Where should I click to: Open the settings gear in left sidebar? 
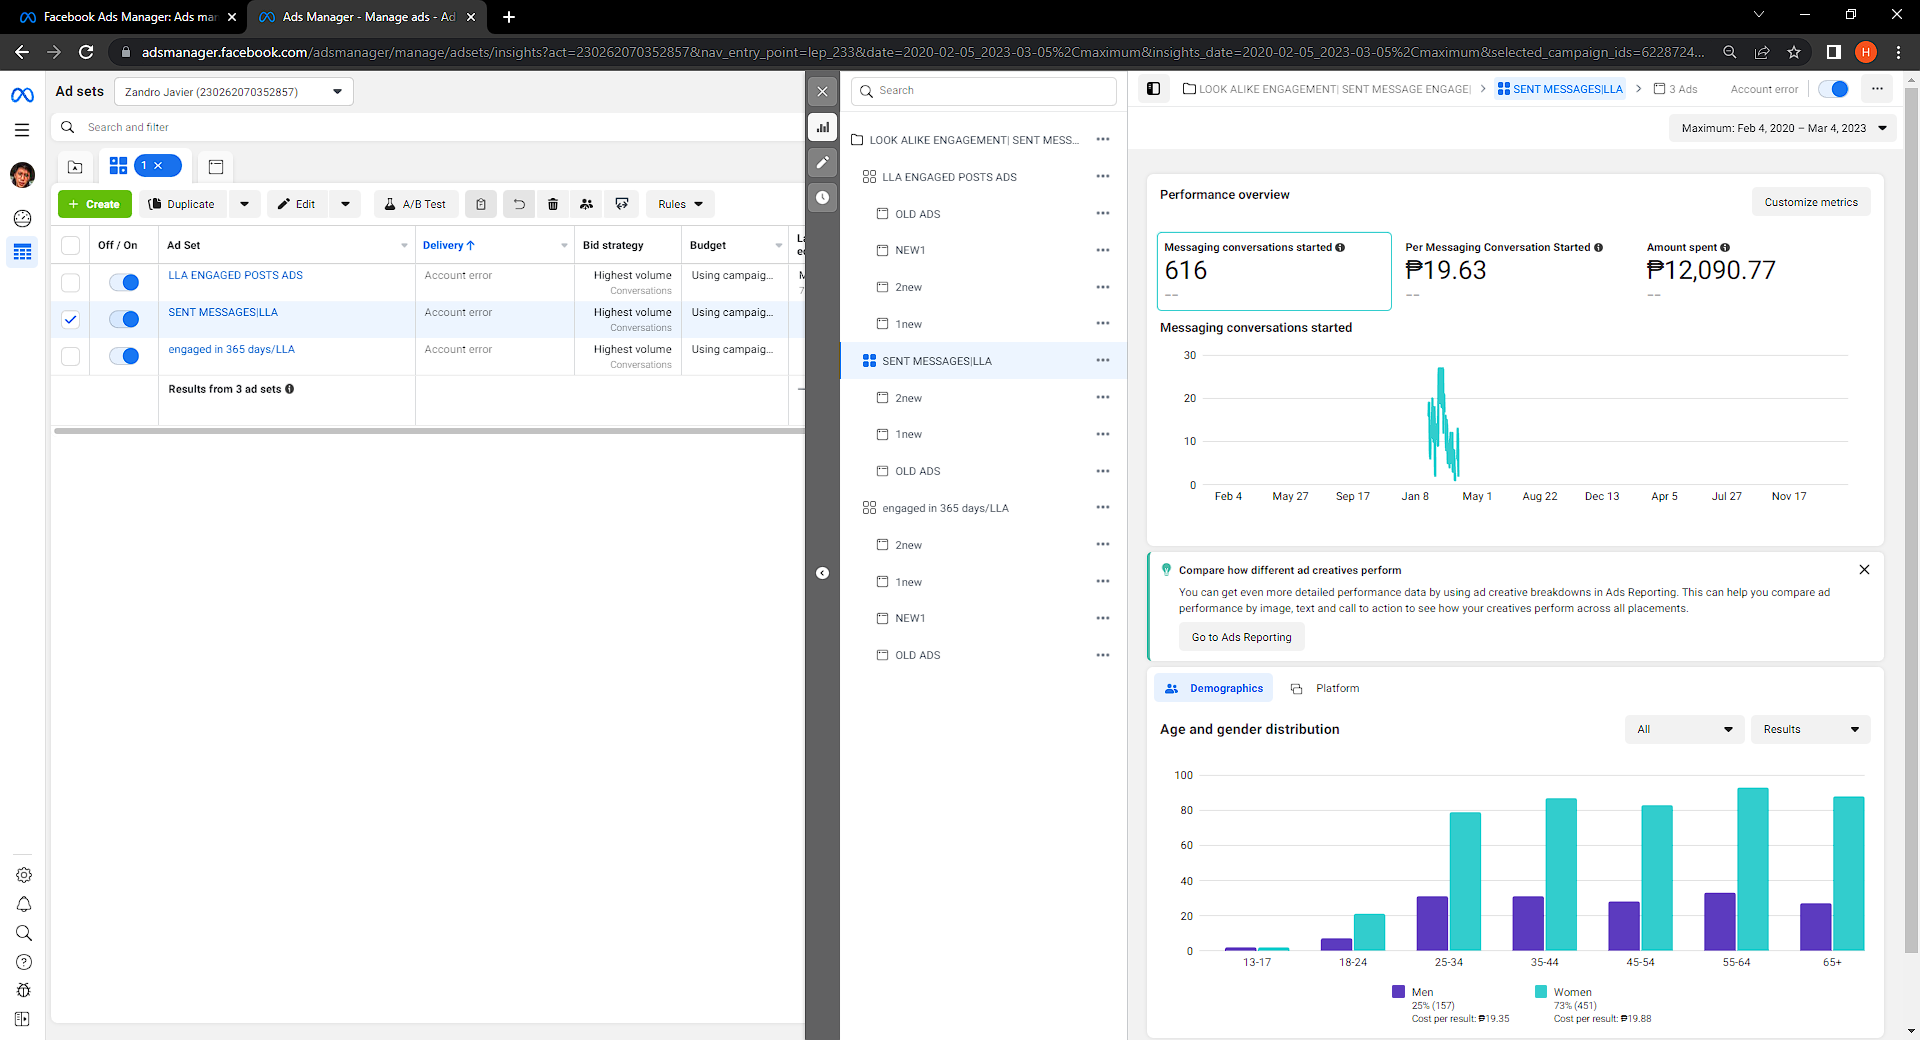tap(24, 875)
